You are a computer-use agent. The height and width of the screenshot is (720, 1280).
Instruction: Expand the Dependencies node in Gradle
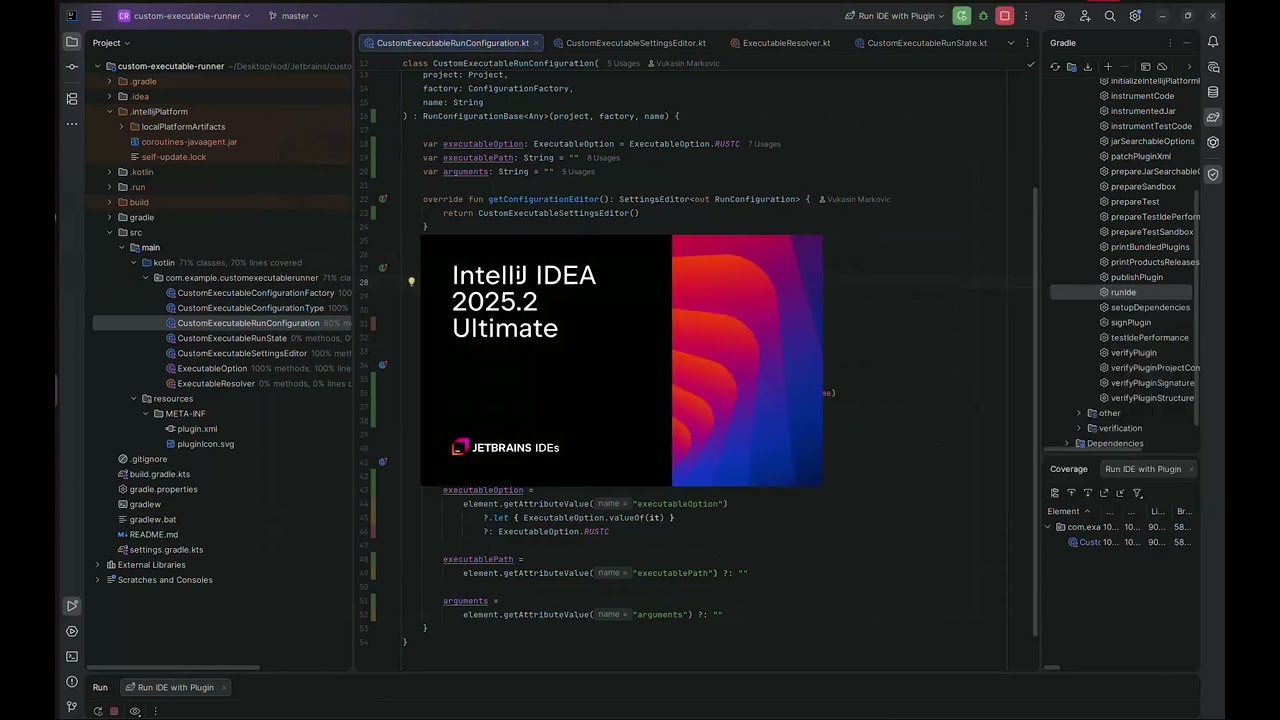pos(1067,443)
